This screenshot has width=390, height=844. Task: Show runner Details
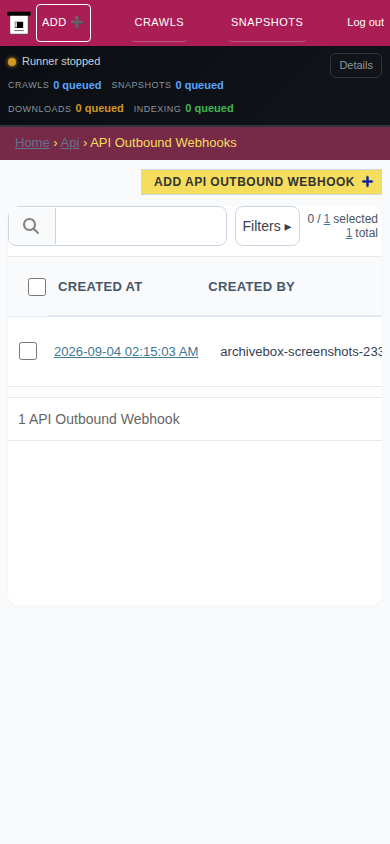(x=356, y=65)
